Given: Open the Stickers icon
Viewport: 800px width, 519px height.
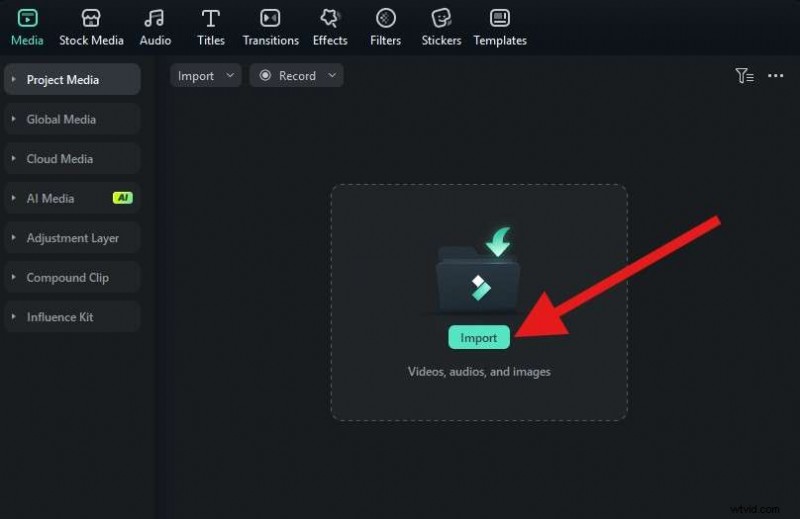Looking at the screenshot, I should tap(441, 19).
